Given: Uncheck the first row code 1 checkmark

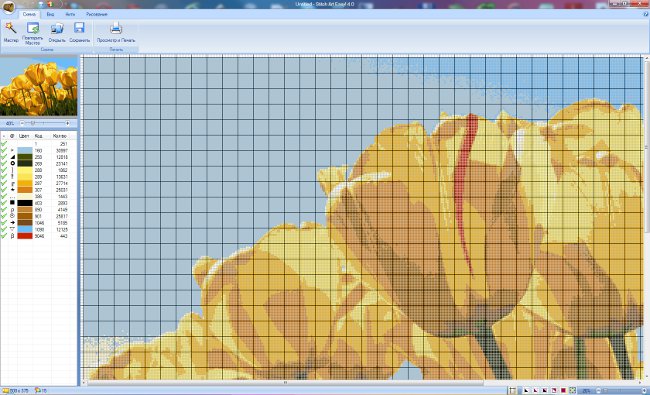Looking at the screenshot, I should coord(4,144).
